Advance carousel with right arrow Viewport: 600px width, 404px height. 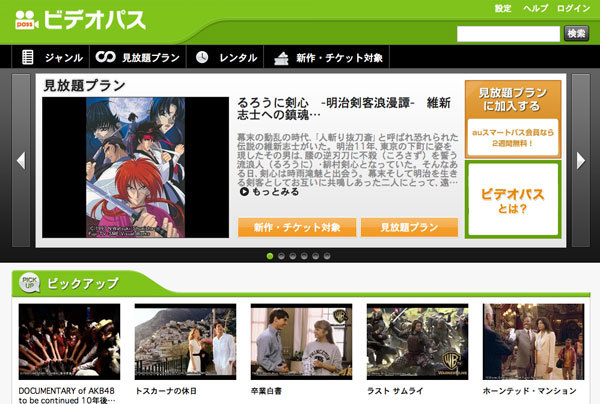point(580,160)
